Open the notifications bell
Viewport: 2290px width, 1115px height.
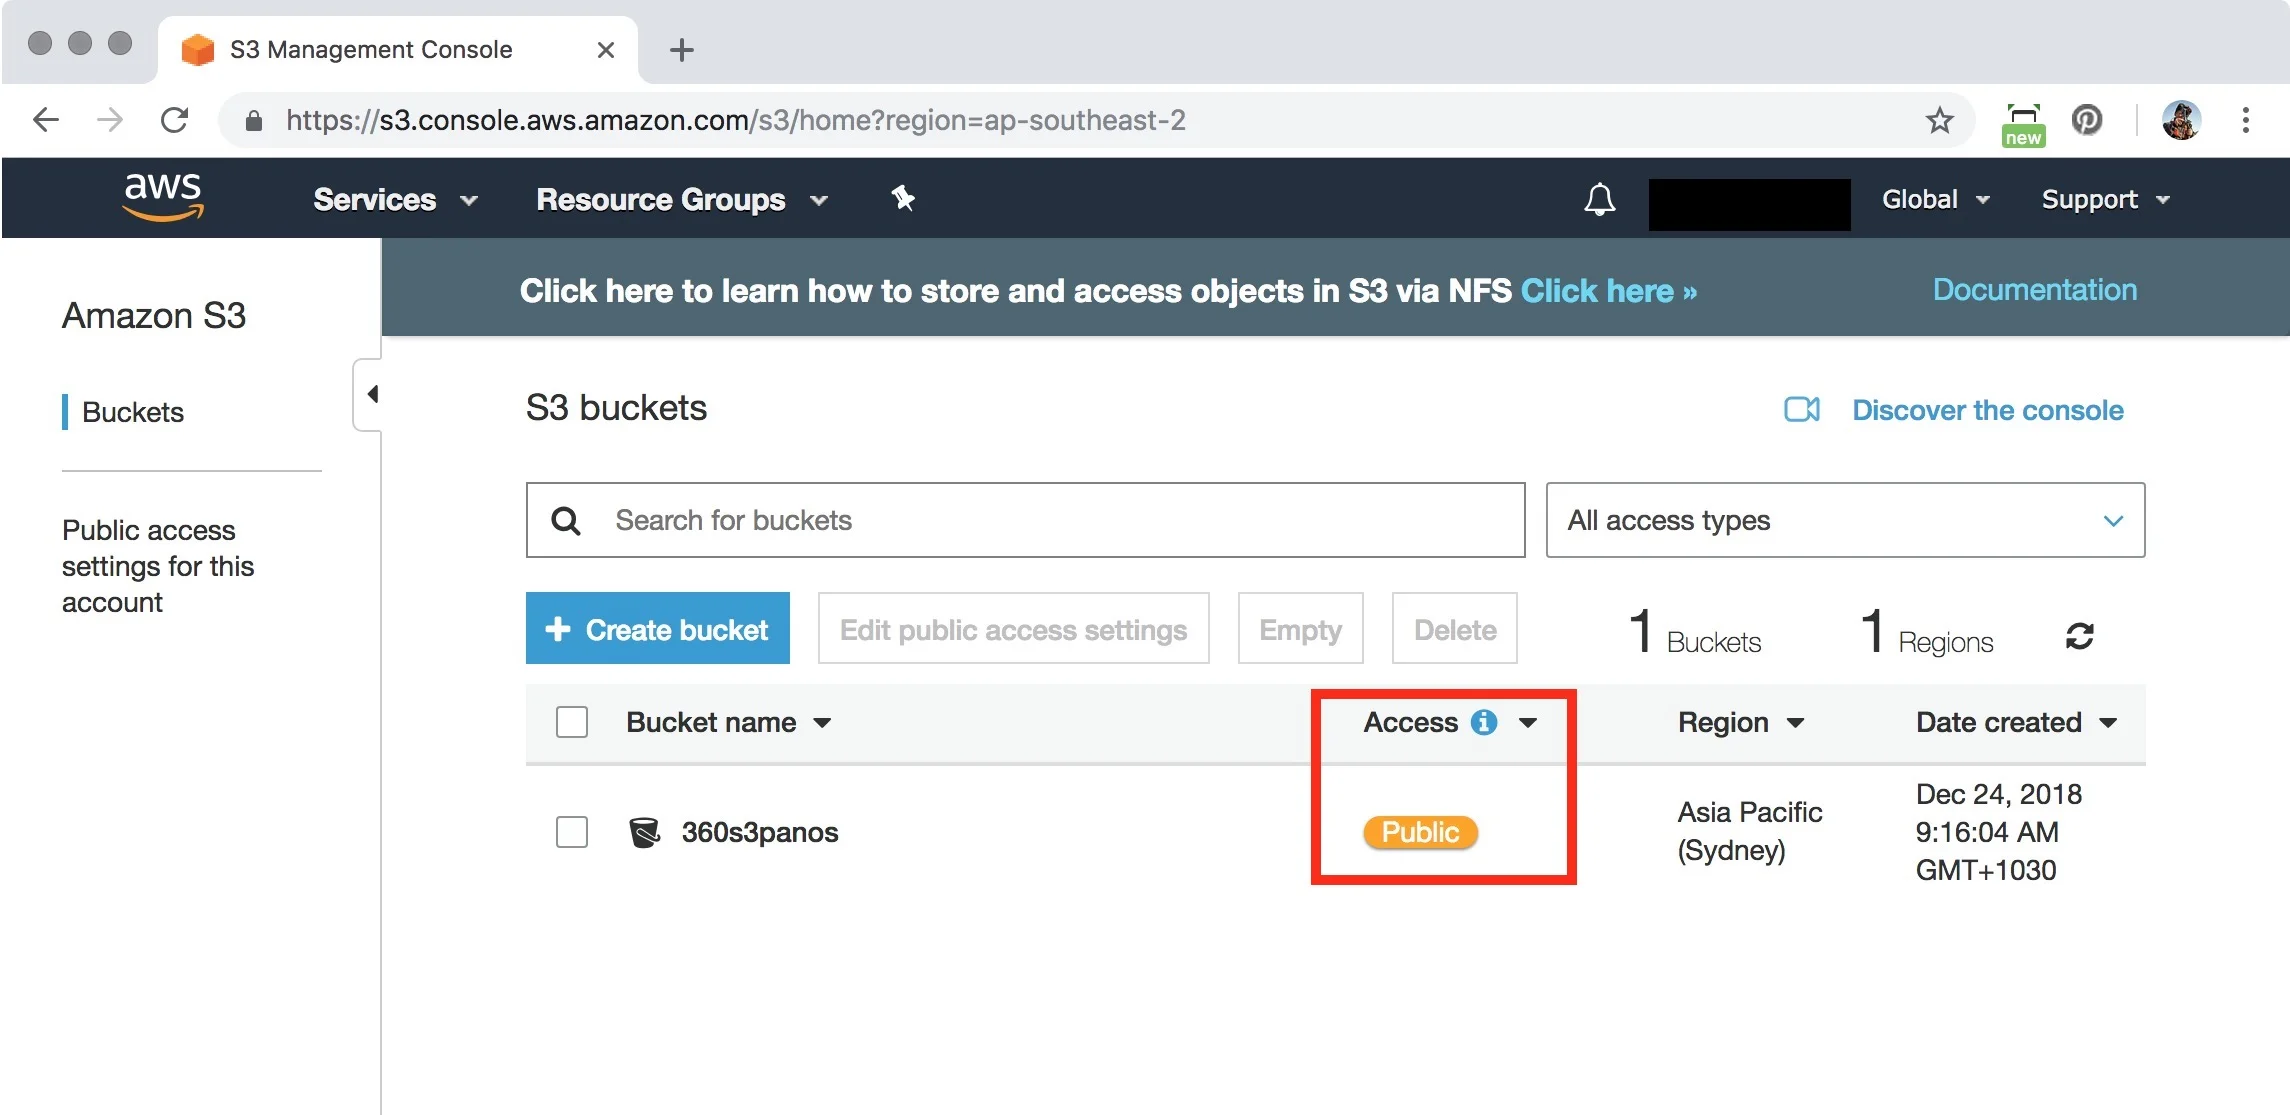pyautogui.click(x=1599, y=199)
